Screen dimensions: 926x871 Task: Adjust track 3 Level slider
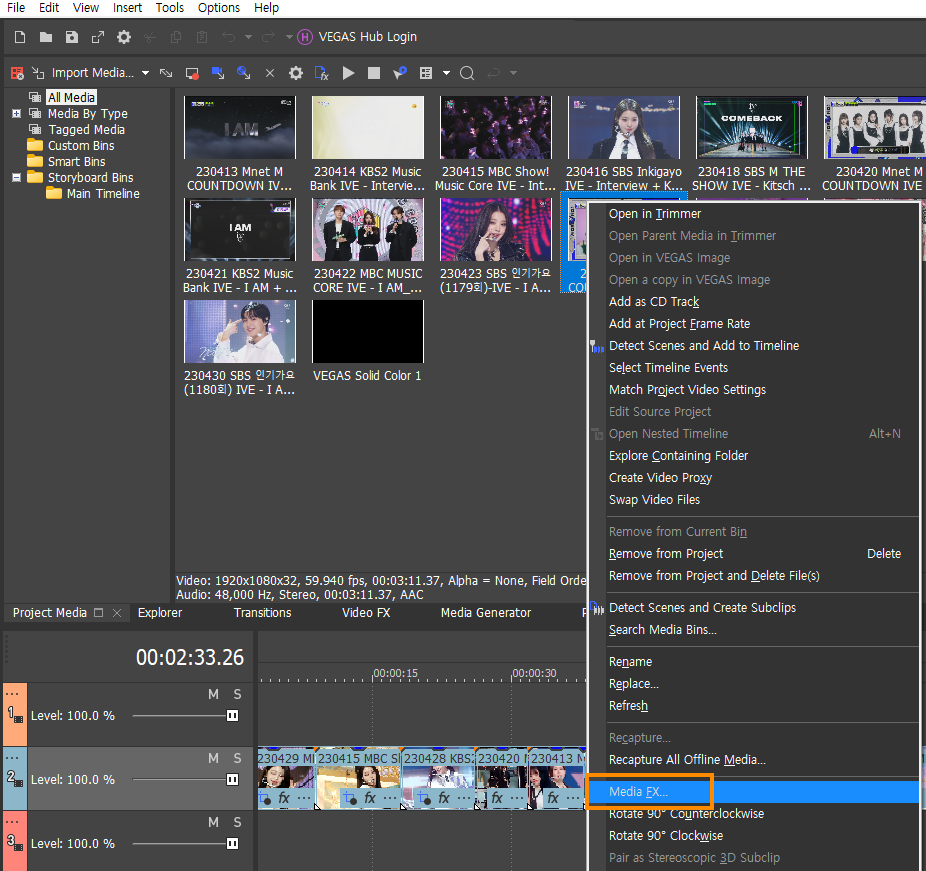click(x=185, y=843)
